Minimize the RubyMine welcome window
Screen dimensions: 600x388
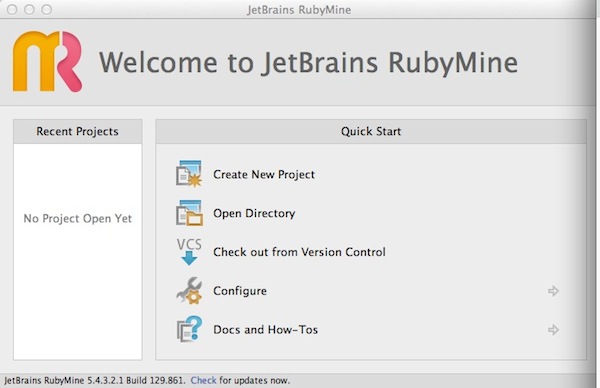coord(29,9)
